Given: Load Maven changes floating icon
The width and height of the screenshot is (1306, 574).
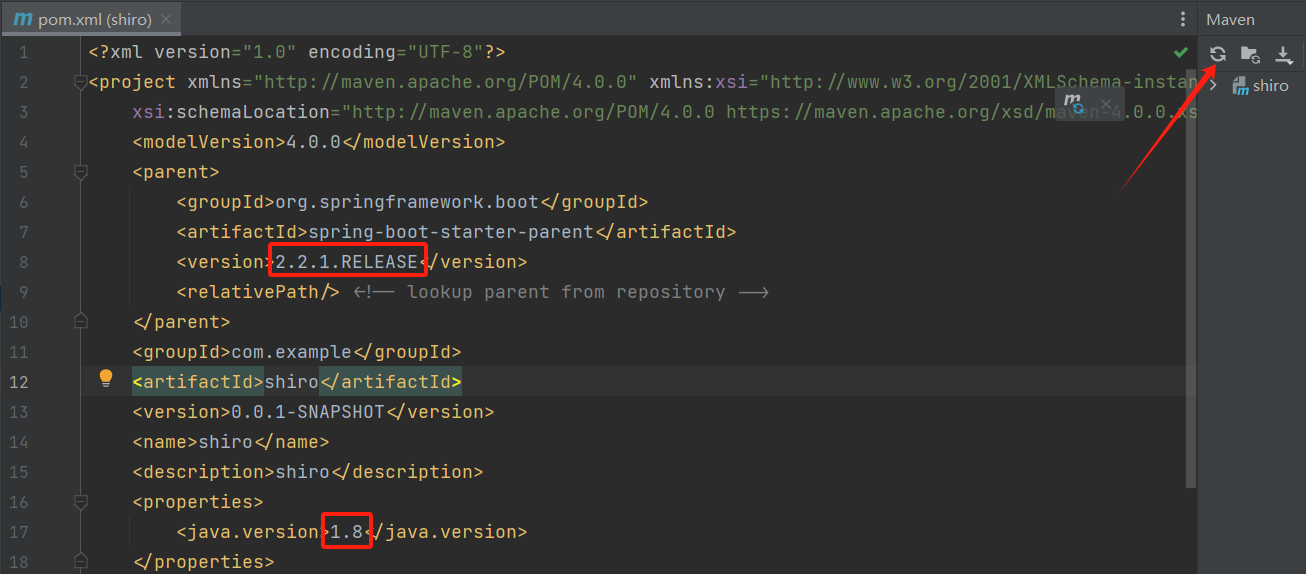Looking at the screenshot, I should 1074,103.
